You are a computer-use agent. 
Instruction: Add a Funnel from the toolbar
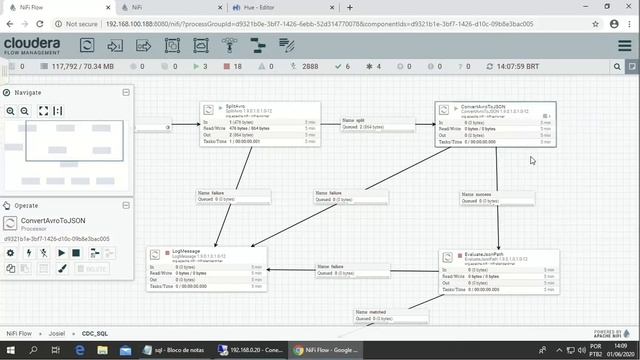pos(229,45)
